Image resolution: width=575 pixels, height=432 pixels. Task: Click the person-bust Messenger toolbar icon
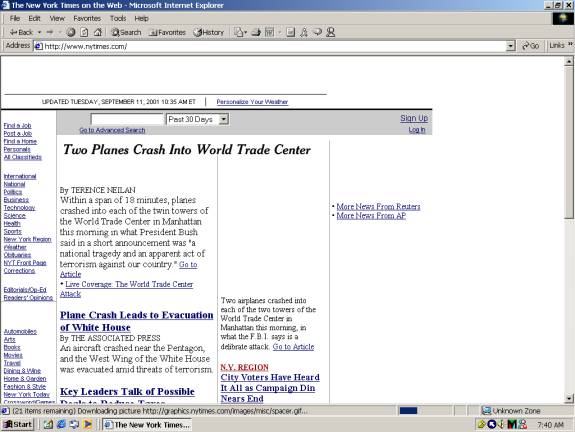(x=330, y=32)
